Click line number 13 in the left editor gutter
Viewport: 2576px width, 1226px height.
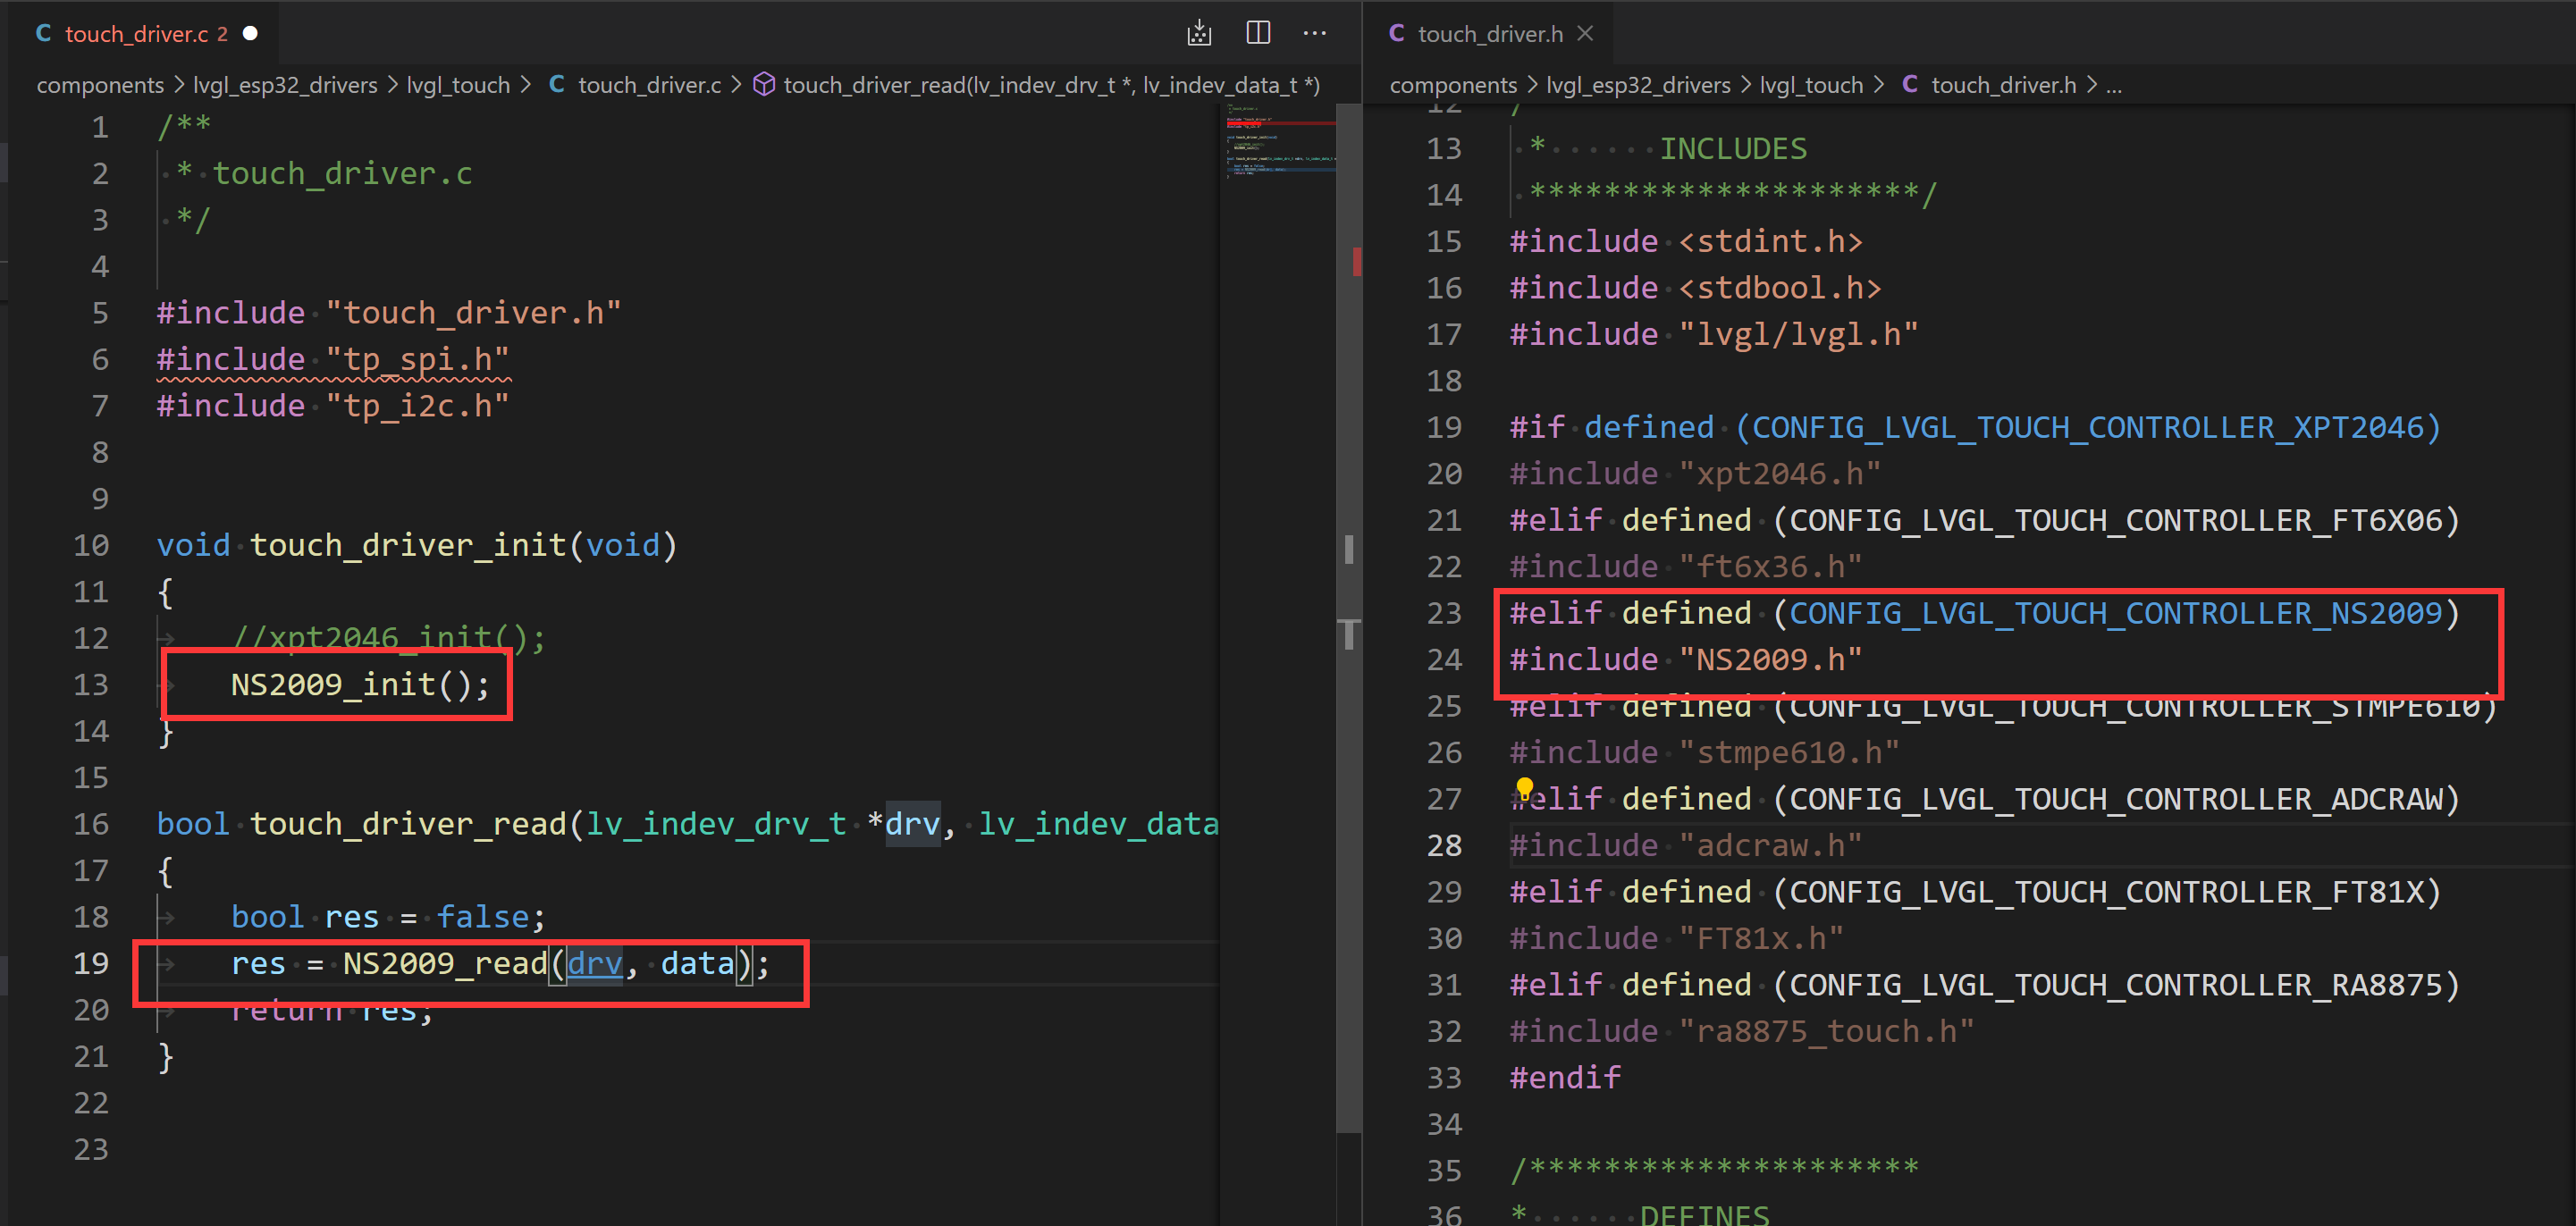click(91, 685)
